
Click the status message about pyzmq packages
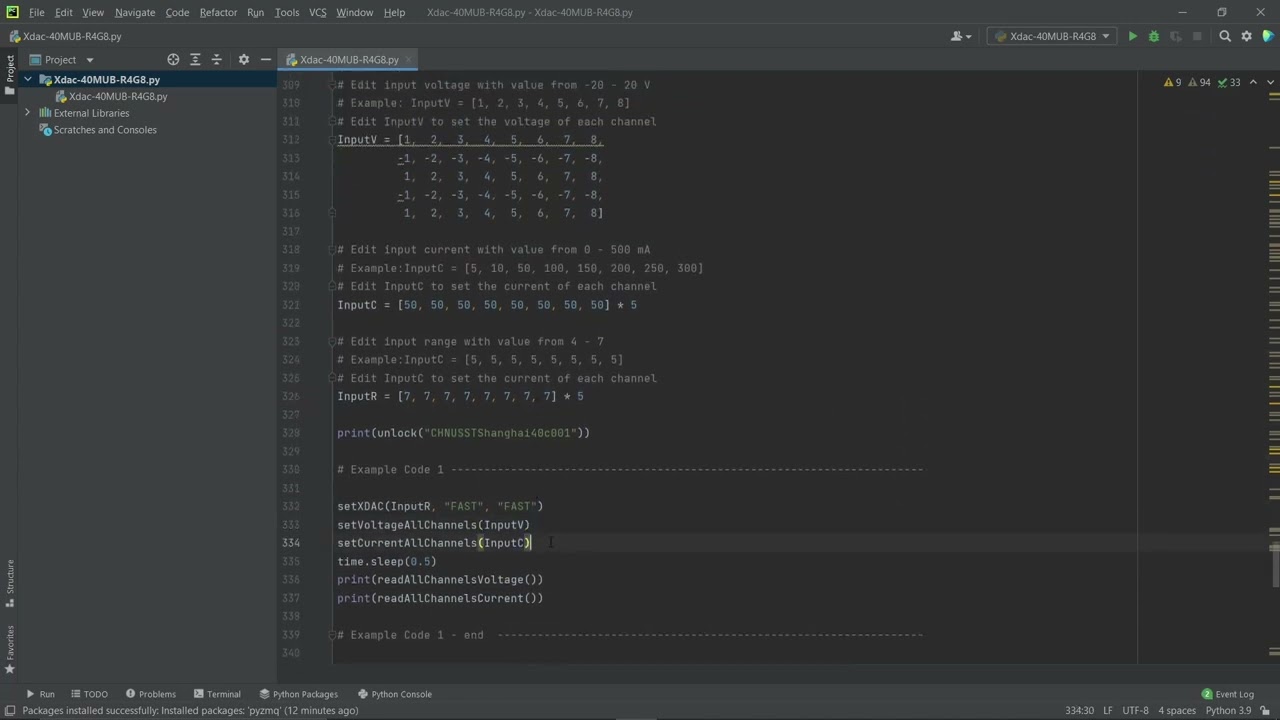[x=190, y=711]
